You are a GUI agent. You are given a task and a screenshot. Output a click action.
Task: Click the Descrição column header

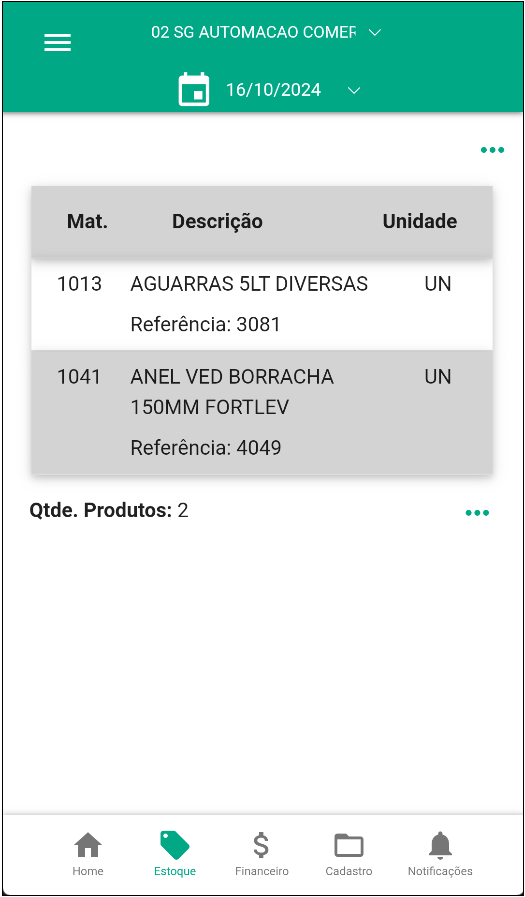tap(217, 221)
